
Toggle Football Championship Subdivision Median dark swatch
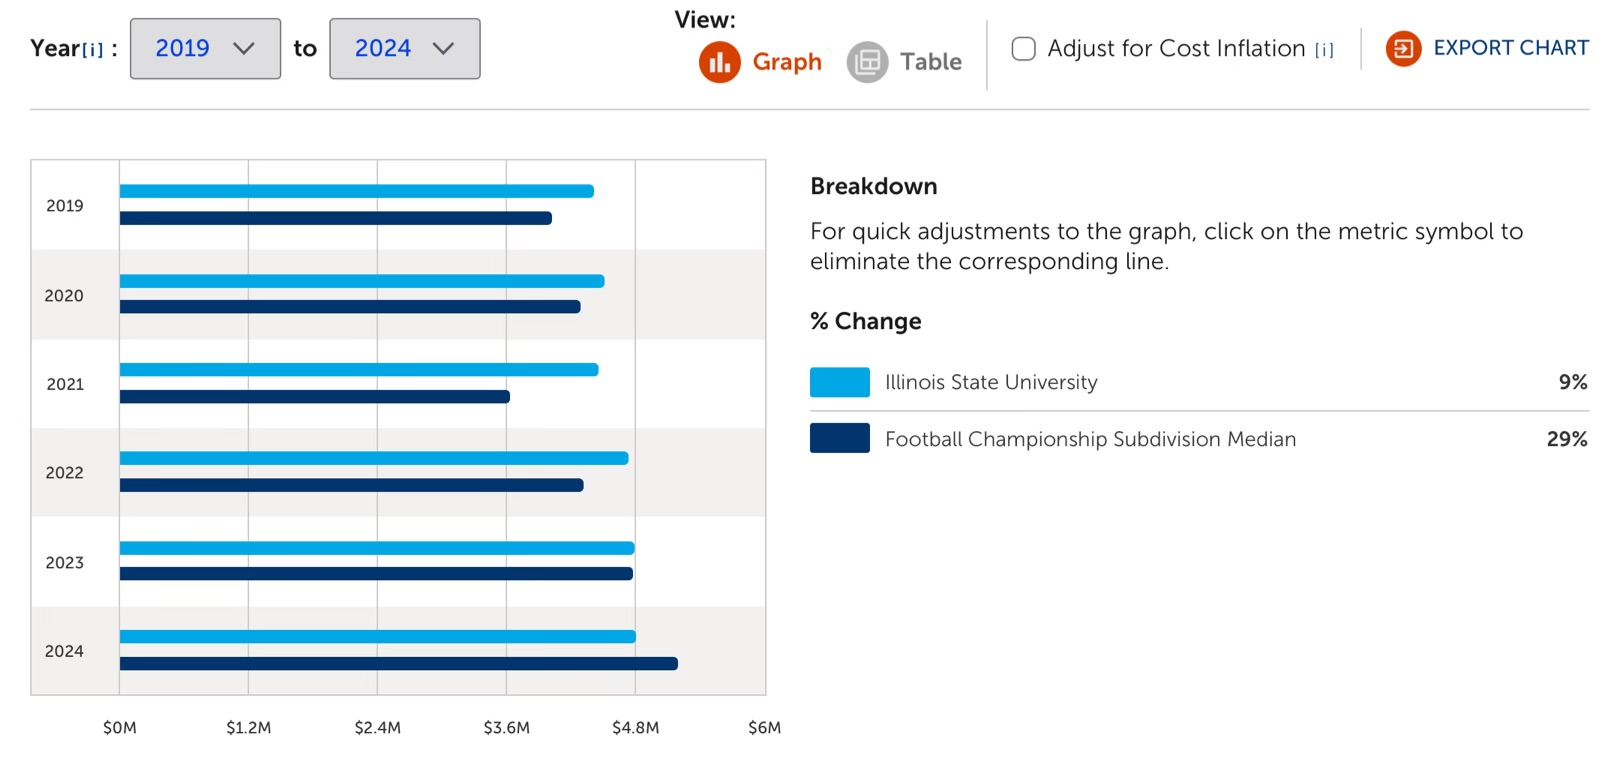click(839, 439)
